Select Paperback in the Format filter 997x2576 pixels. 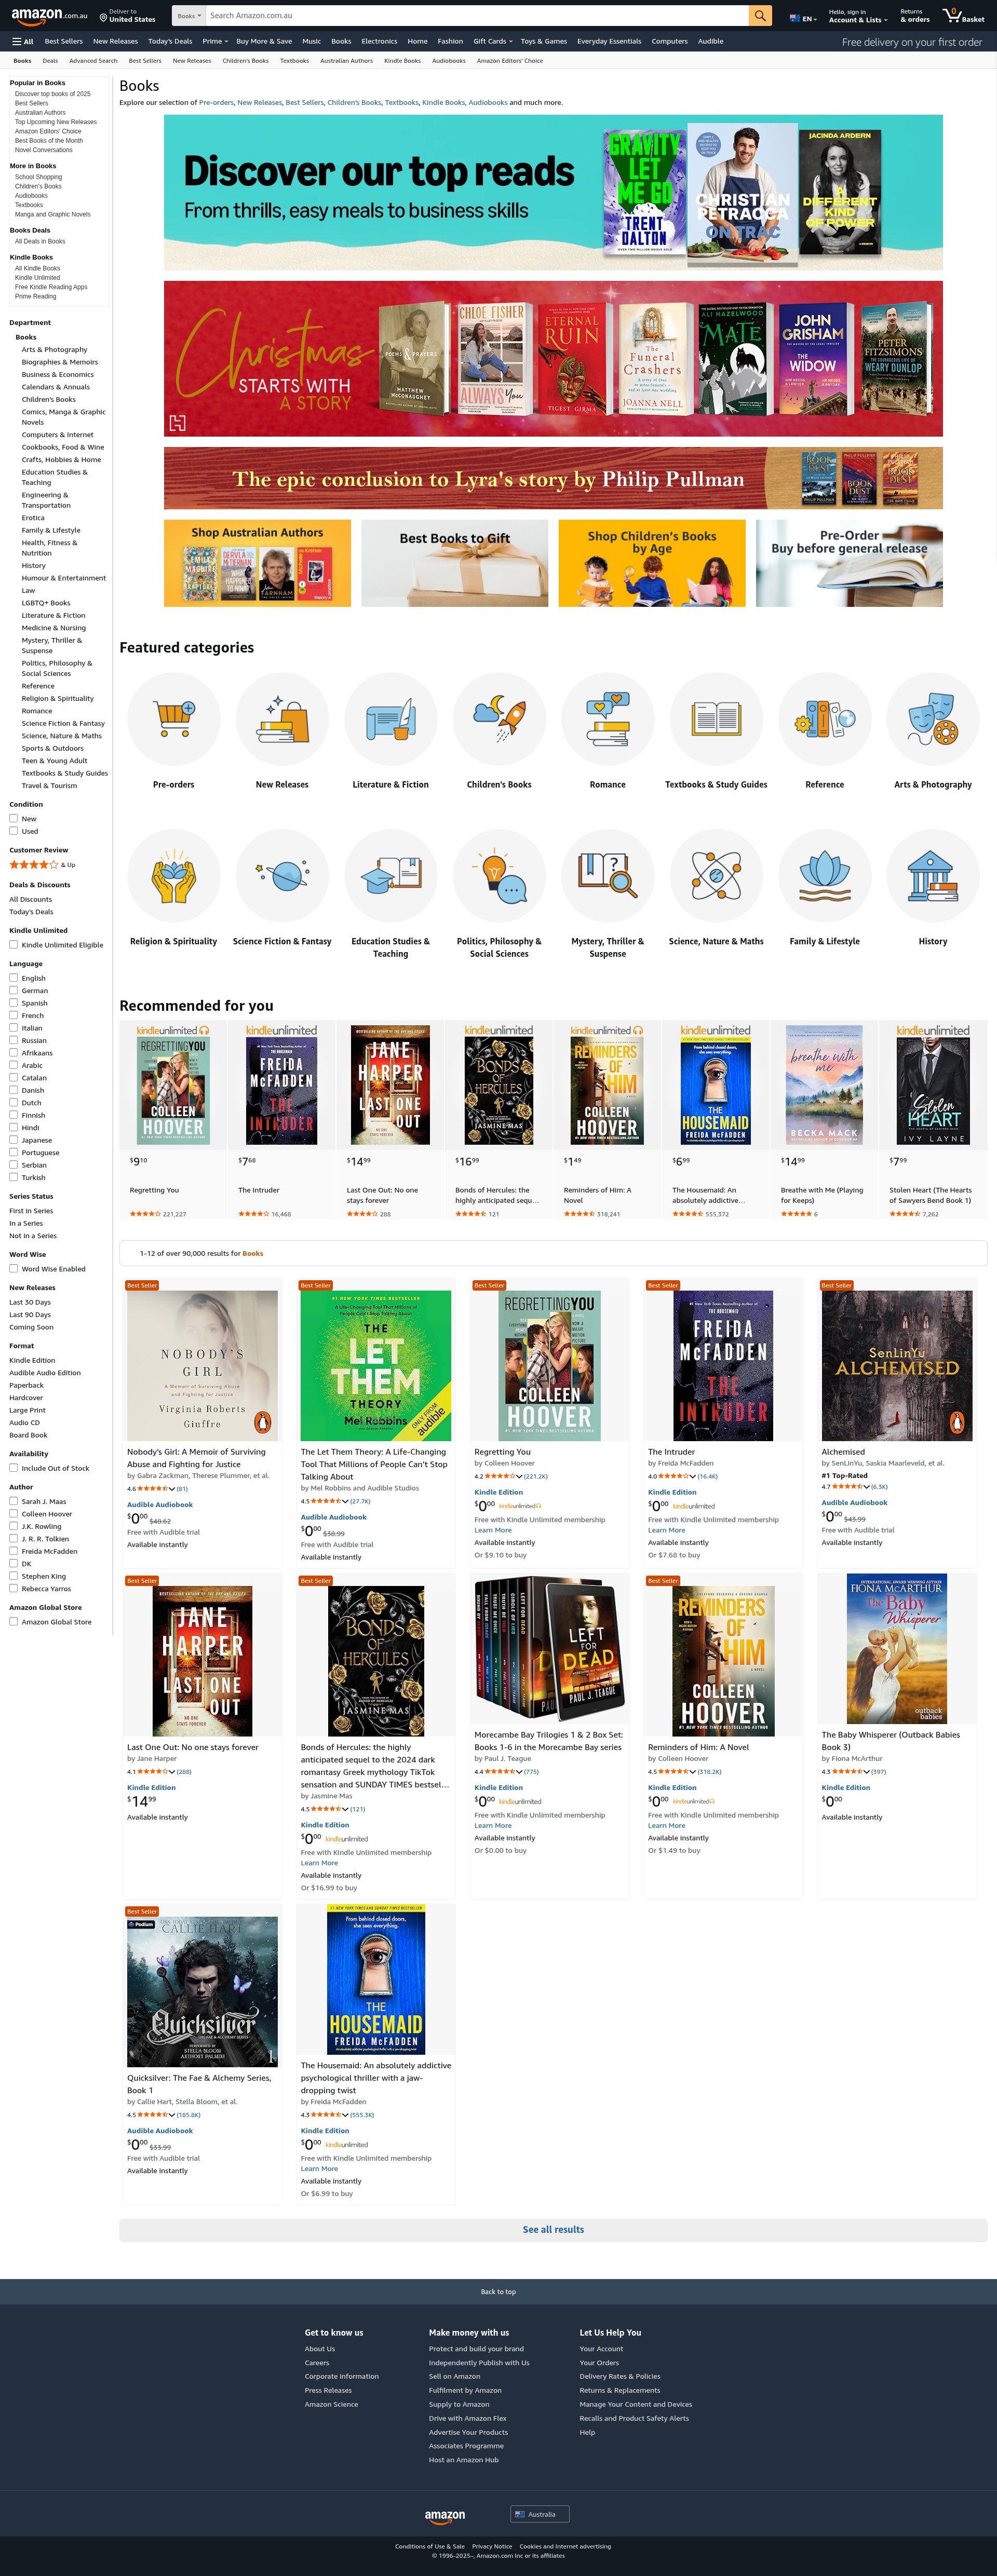pyautogui.click(x=26, y=1385)
